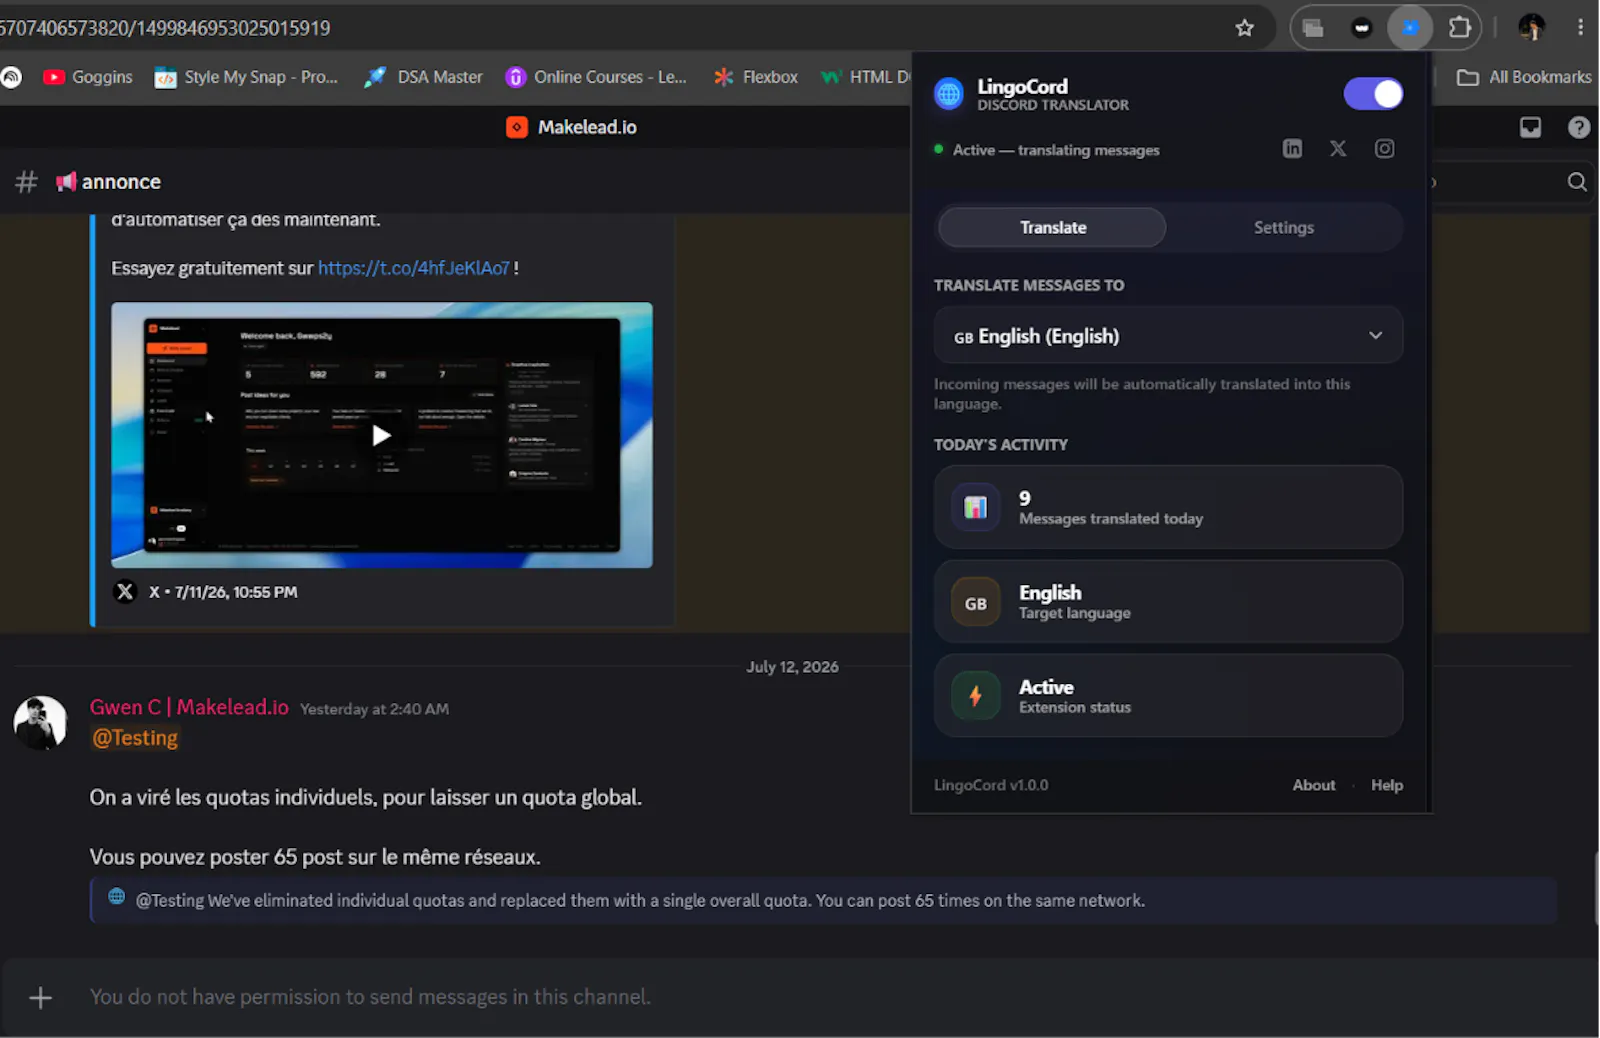Open the Online Courses bookmark

[x=596, y=77]
